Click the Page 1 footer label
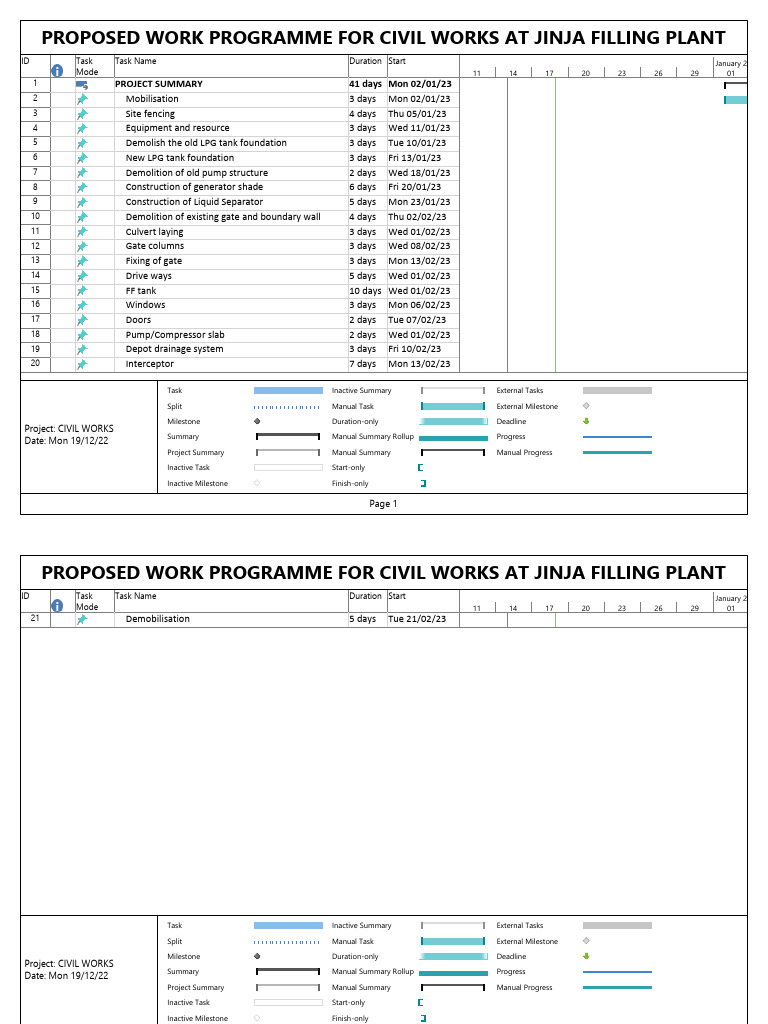 pos(383,504)
